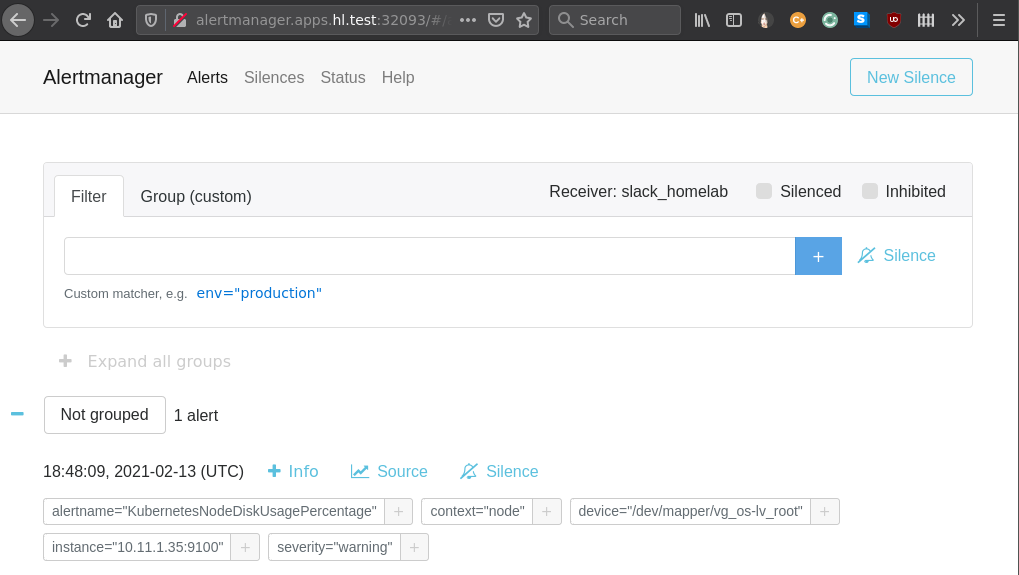1019x575 pixels.
Task: Click Silence next to filter input
Action: click(897, 255)
